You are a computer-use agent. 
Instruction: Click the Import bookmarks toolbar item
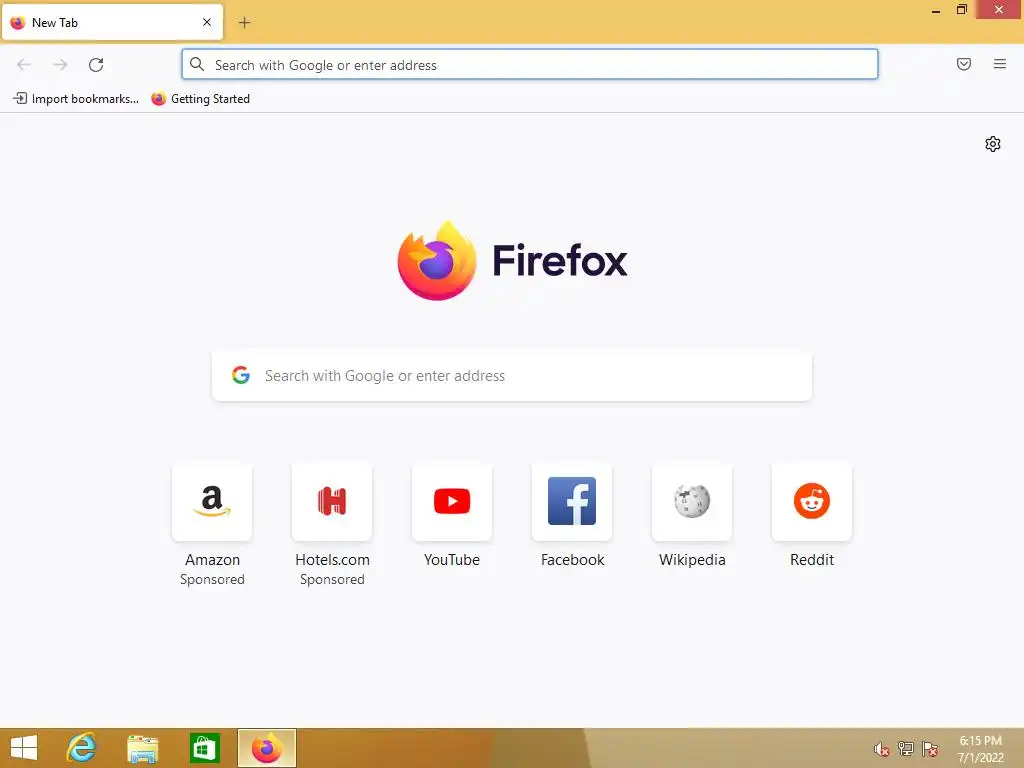click(76, 99)
